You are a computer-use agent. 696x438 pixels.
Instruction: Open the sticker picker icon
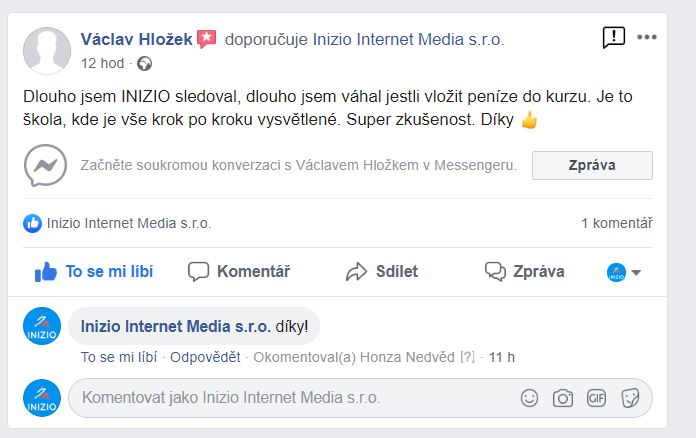[x=630, y=398]
